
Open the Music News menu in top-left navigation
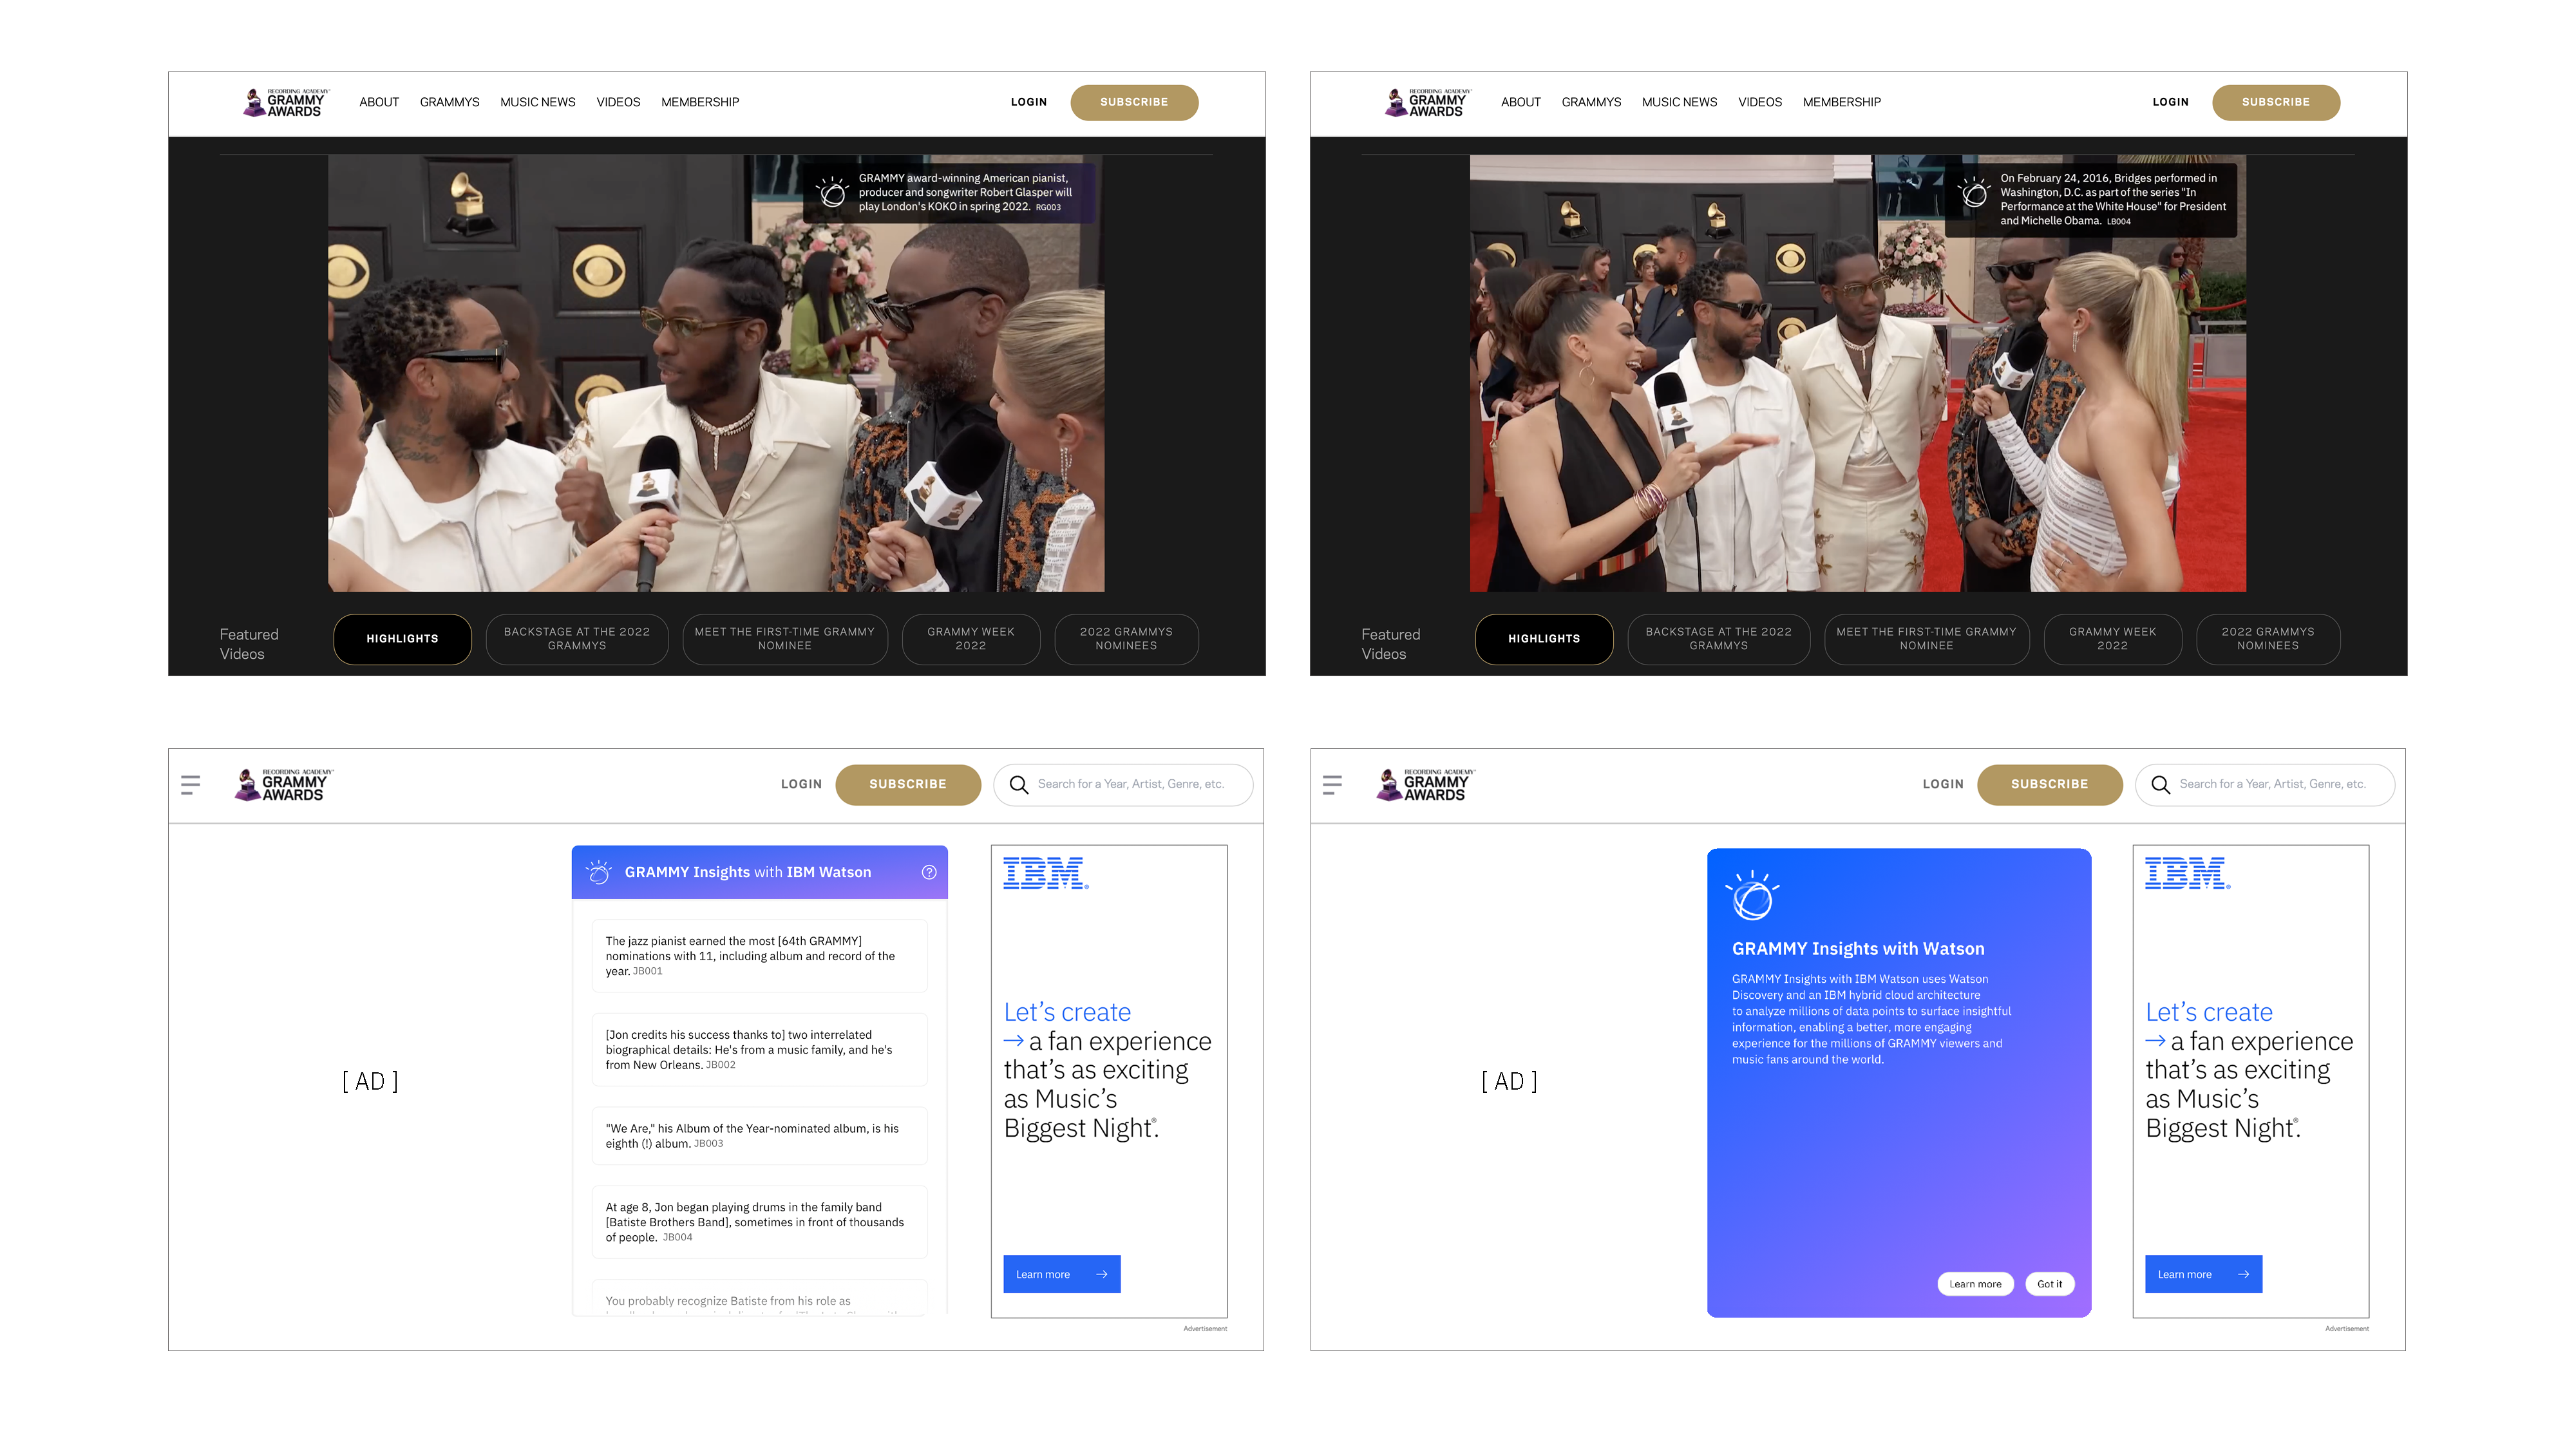(x=537, y=102)
